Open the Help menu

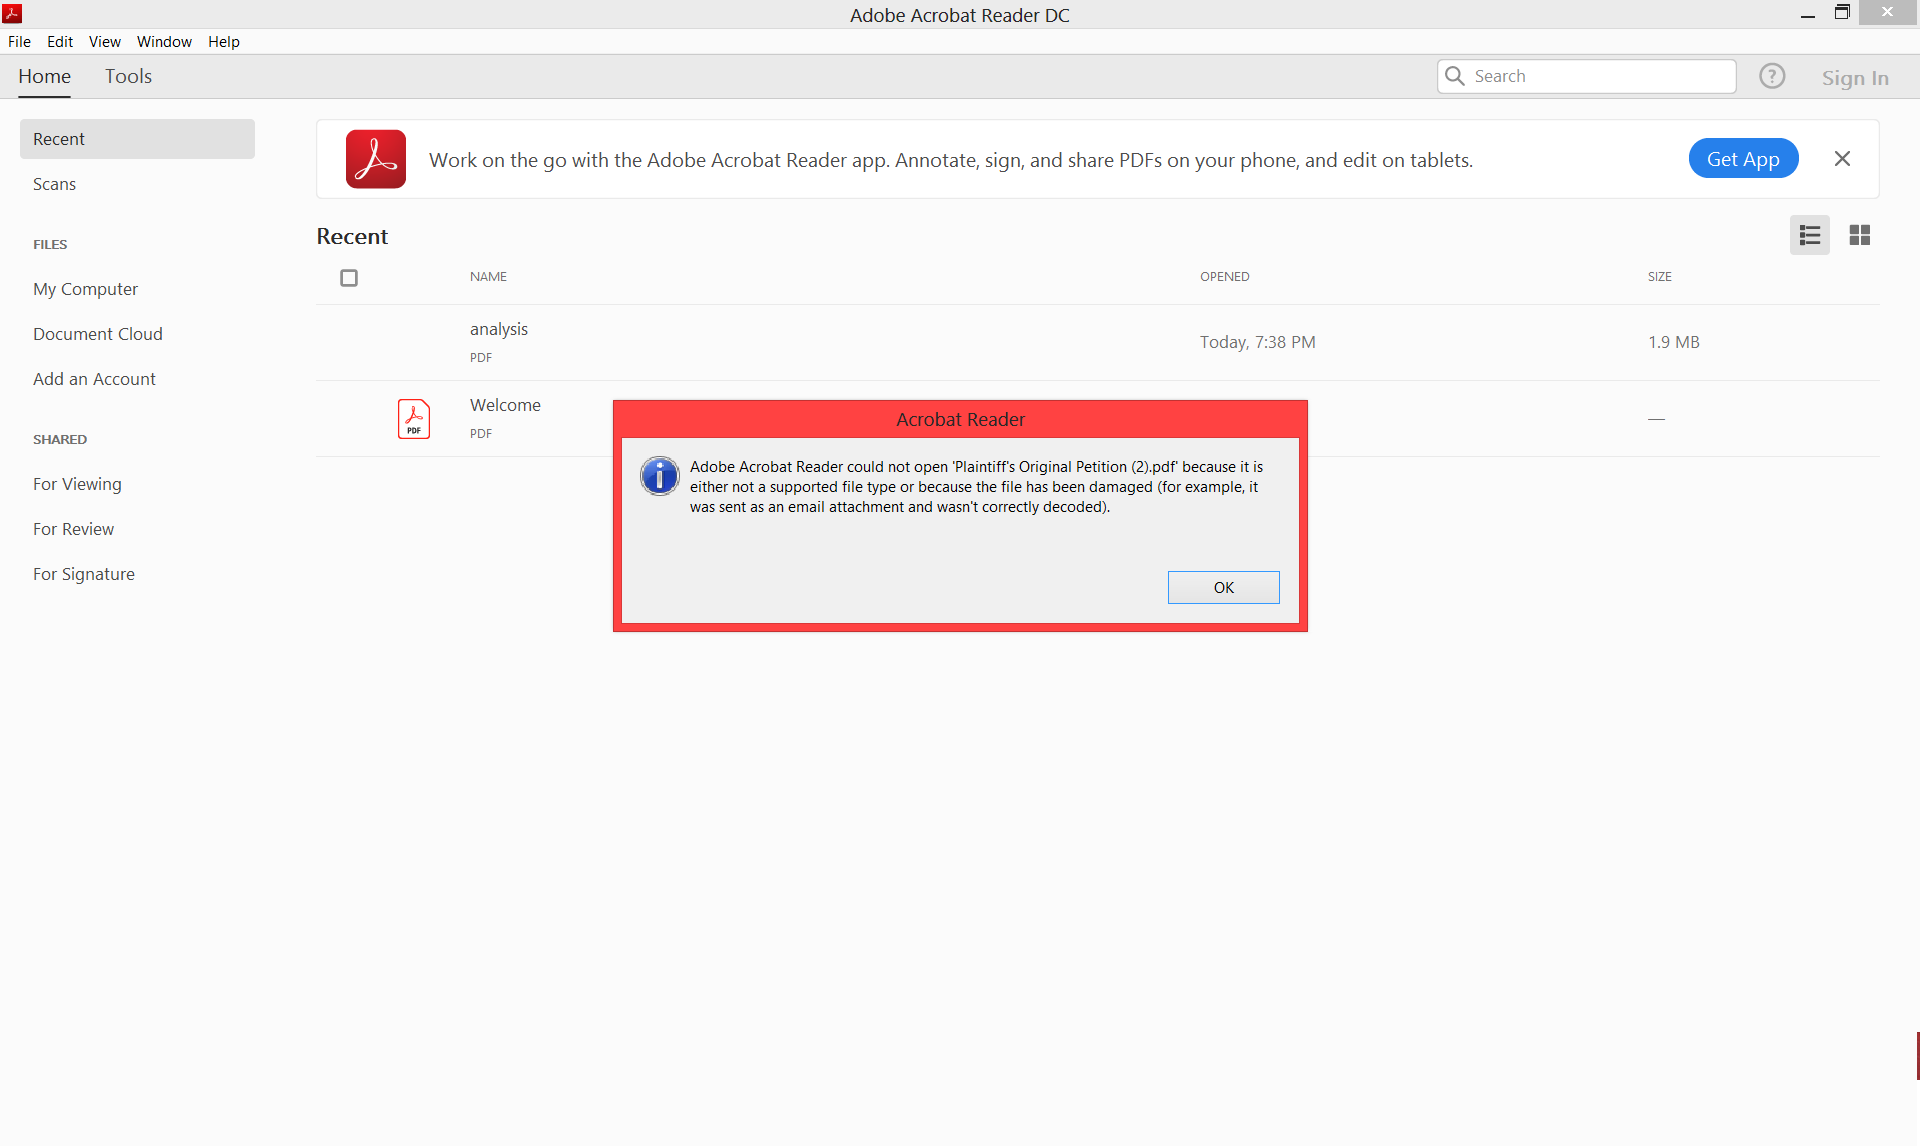(x=224, y=41)
